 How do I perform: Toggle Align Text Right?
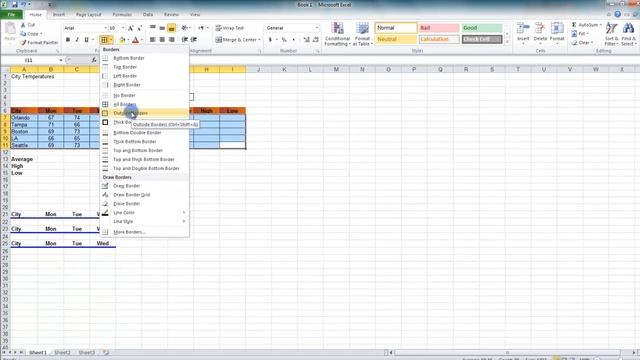point(171,40)
